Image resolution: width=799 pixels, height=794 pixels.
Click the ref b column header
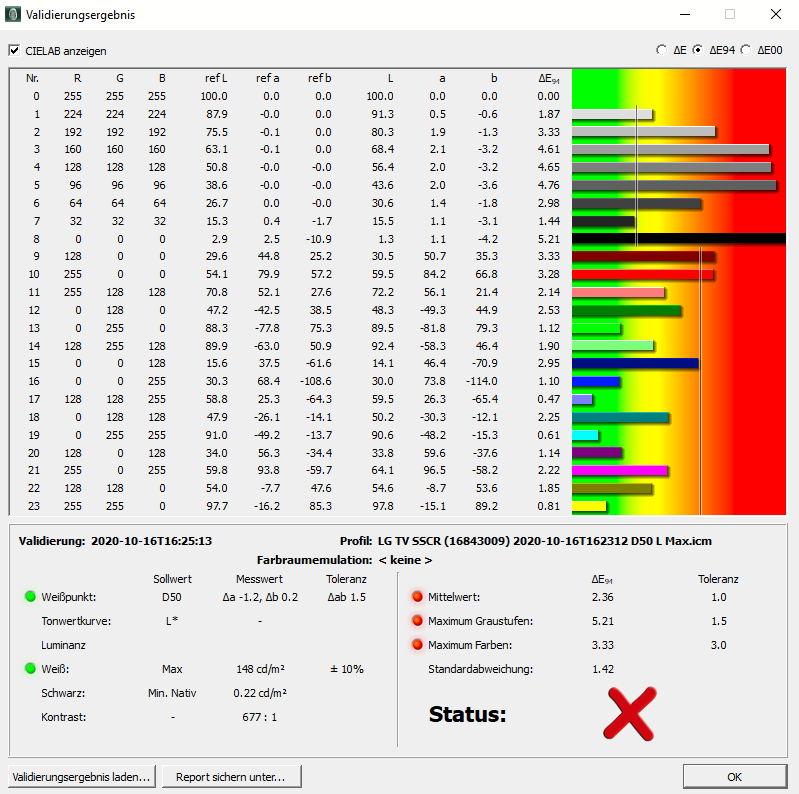[319, 78]
